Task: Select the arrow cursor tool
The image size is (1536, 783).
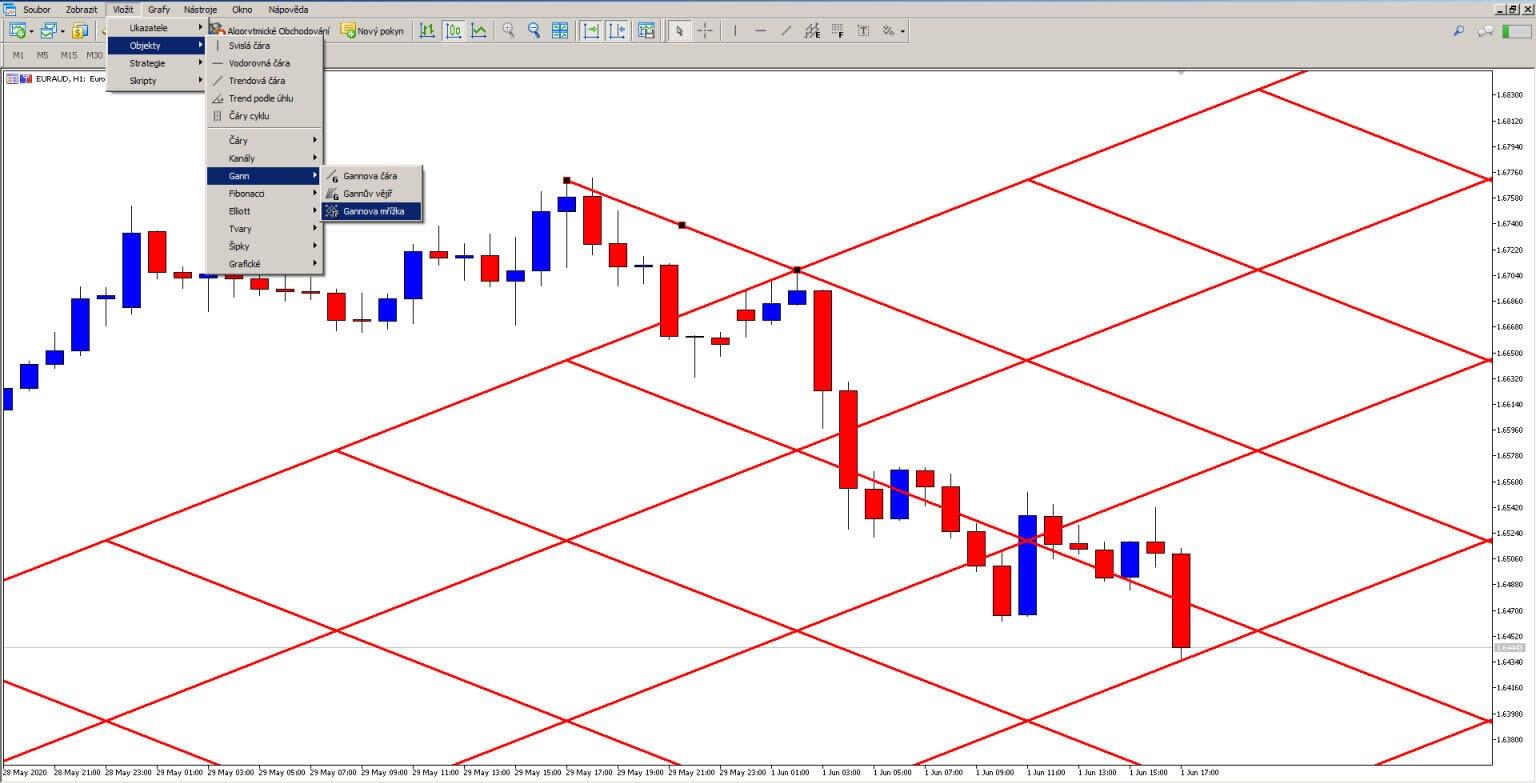Action: 679,31
